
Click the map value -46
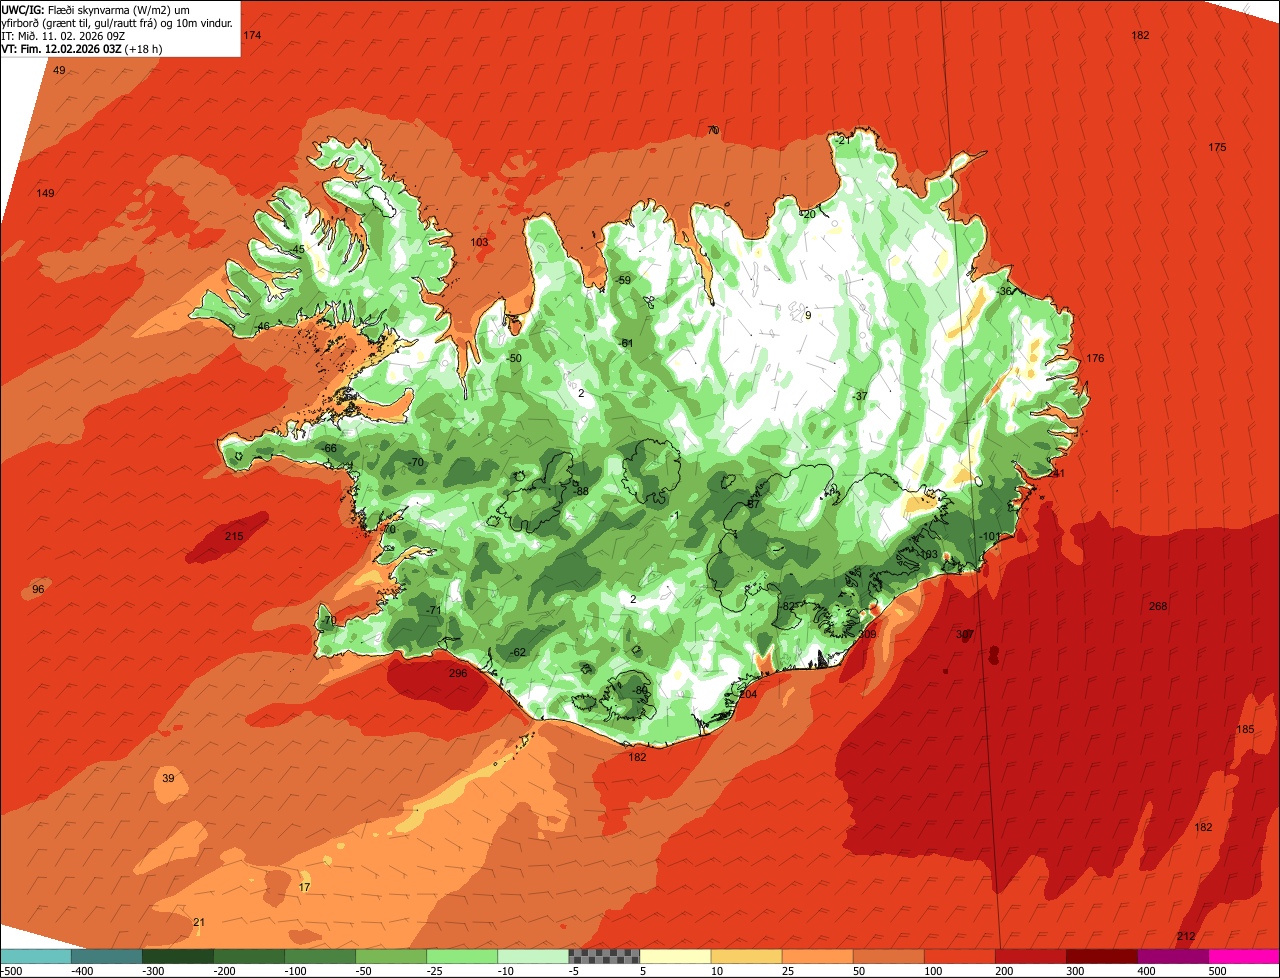pyautogui.click(x=262, y=327)
